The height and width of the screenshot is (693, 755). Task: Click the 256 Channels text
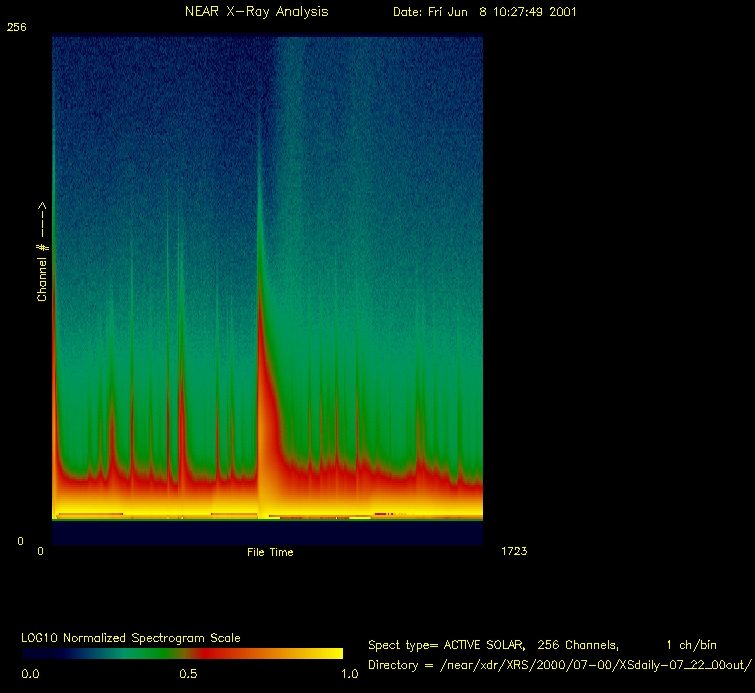pos(582,645)
